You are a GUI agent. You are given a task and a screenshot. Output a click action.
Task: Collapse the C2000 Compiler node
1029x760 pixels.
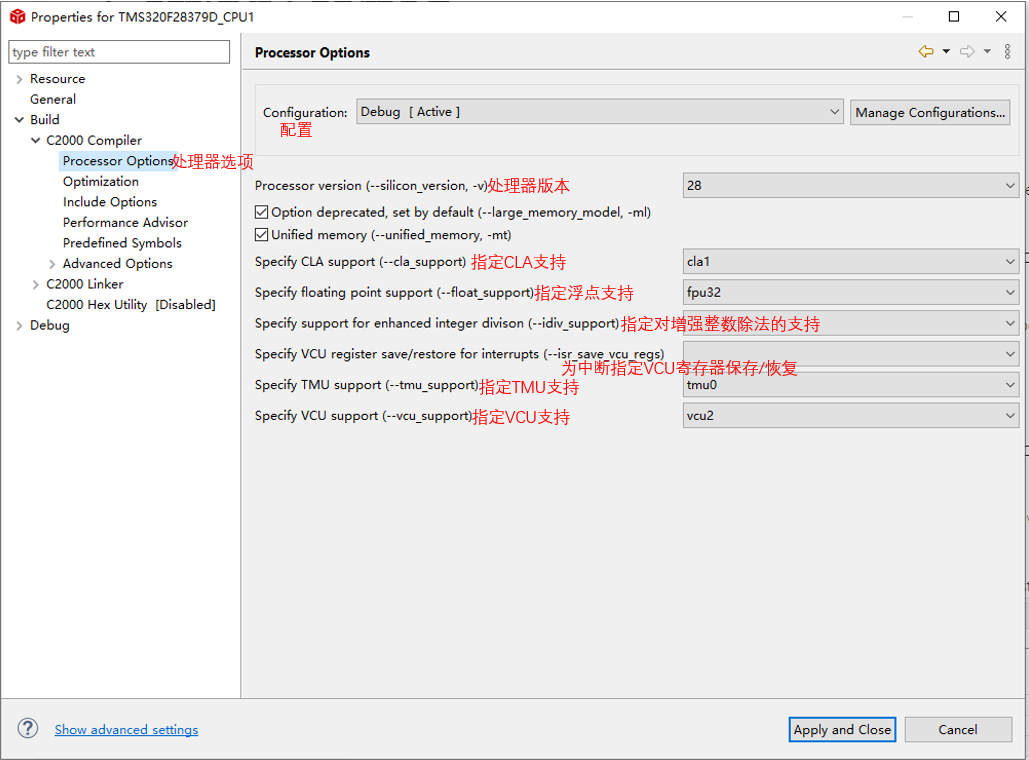click(35, 140)
